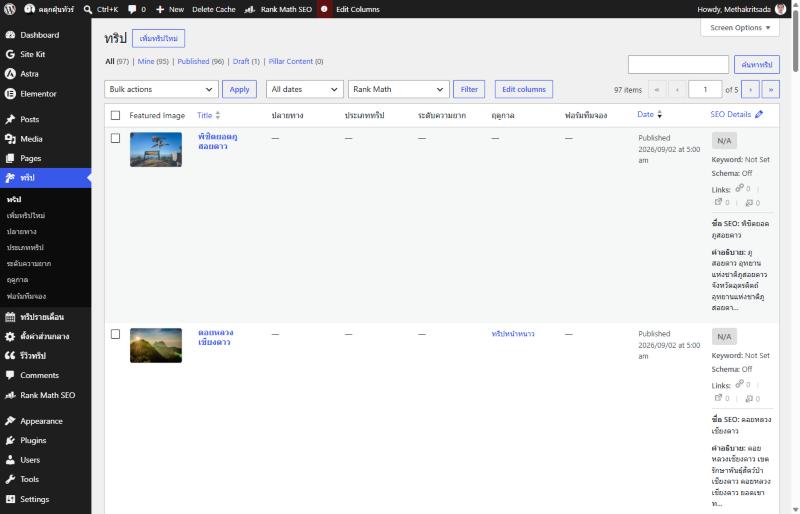
Task: Open the comments bubble icon in admin bar
Action: (132, 9)
